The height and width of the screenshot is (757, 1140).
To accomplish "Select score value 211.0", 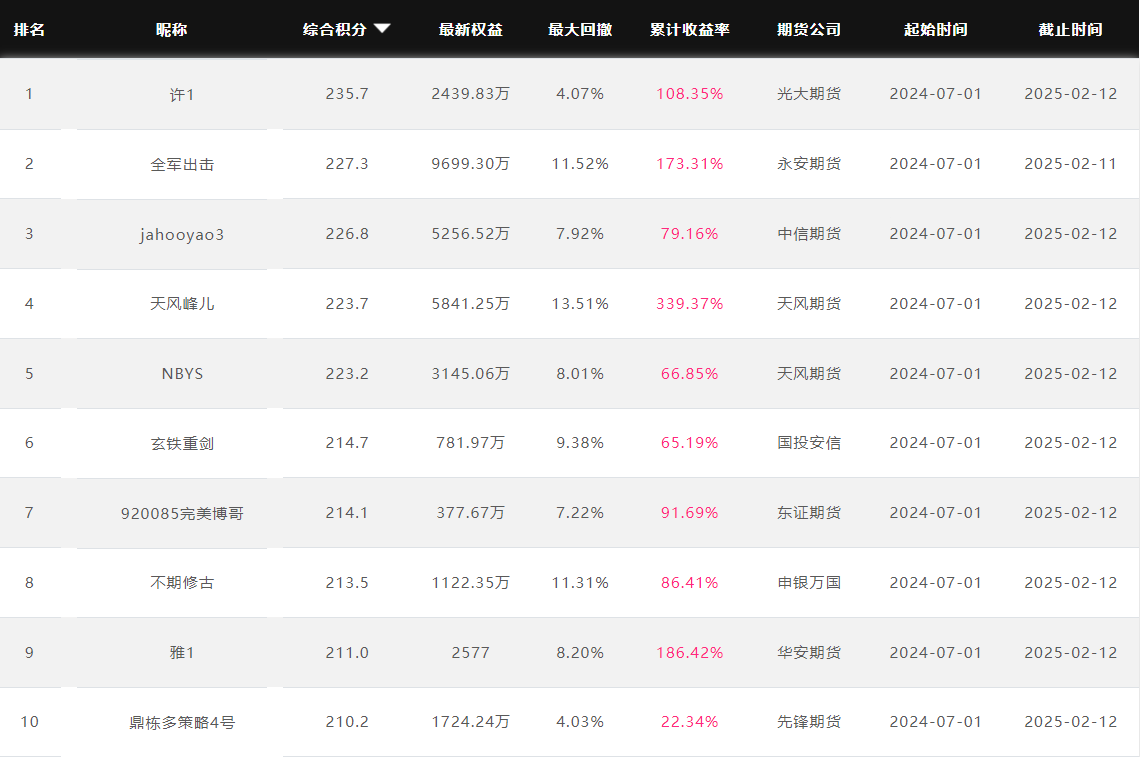I will tap(347, 652).
